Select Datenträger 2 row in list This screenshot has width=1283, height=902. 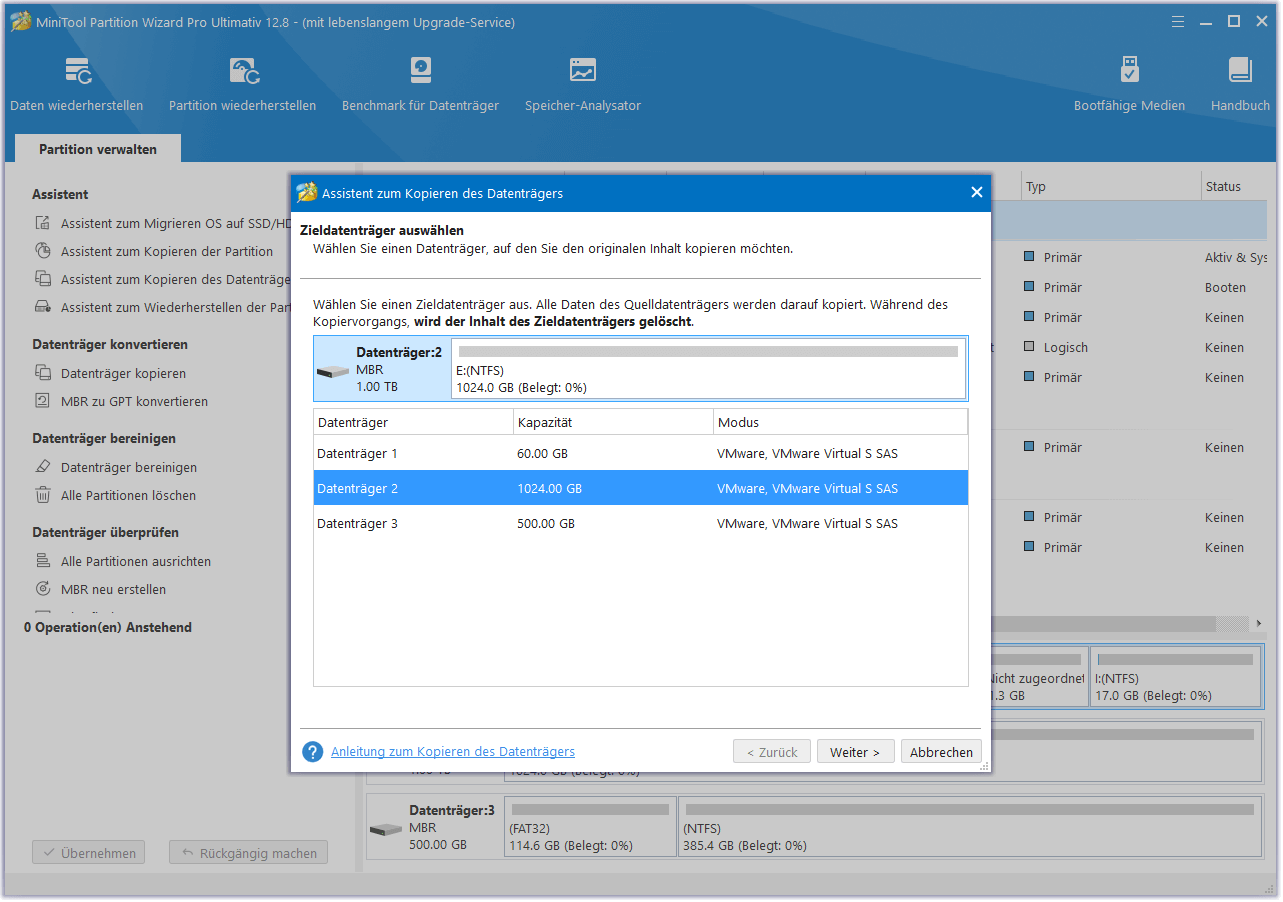click(641, 488)
